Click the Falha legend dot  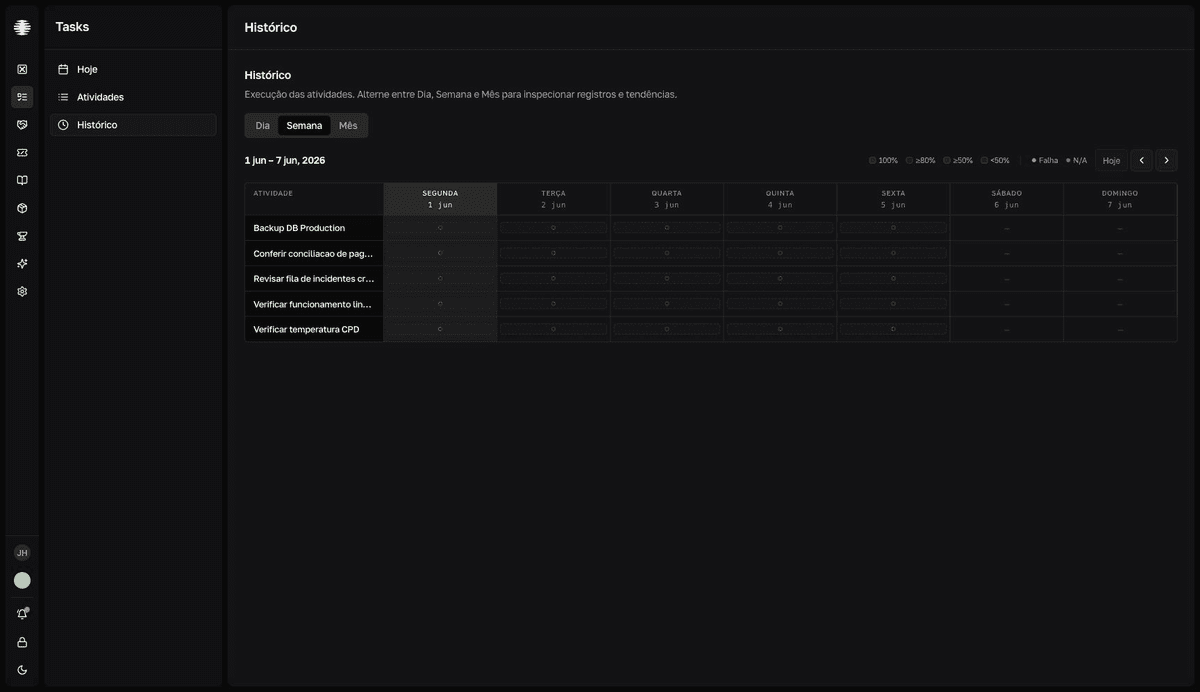(1034, 160)
